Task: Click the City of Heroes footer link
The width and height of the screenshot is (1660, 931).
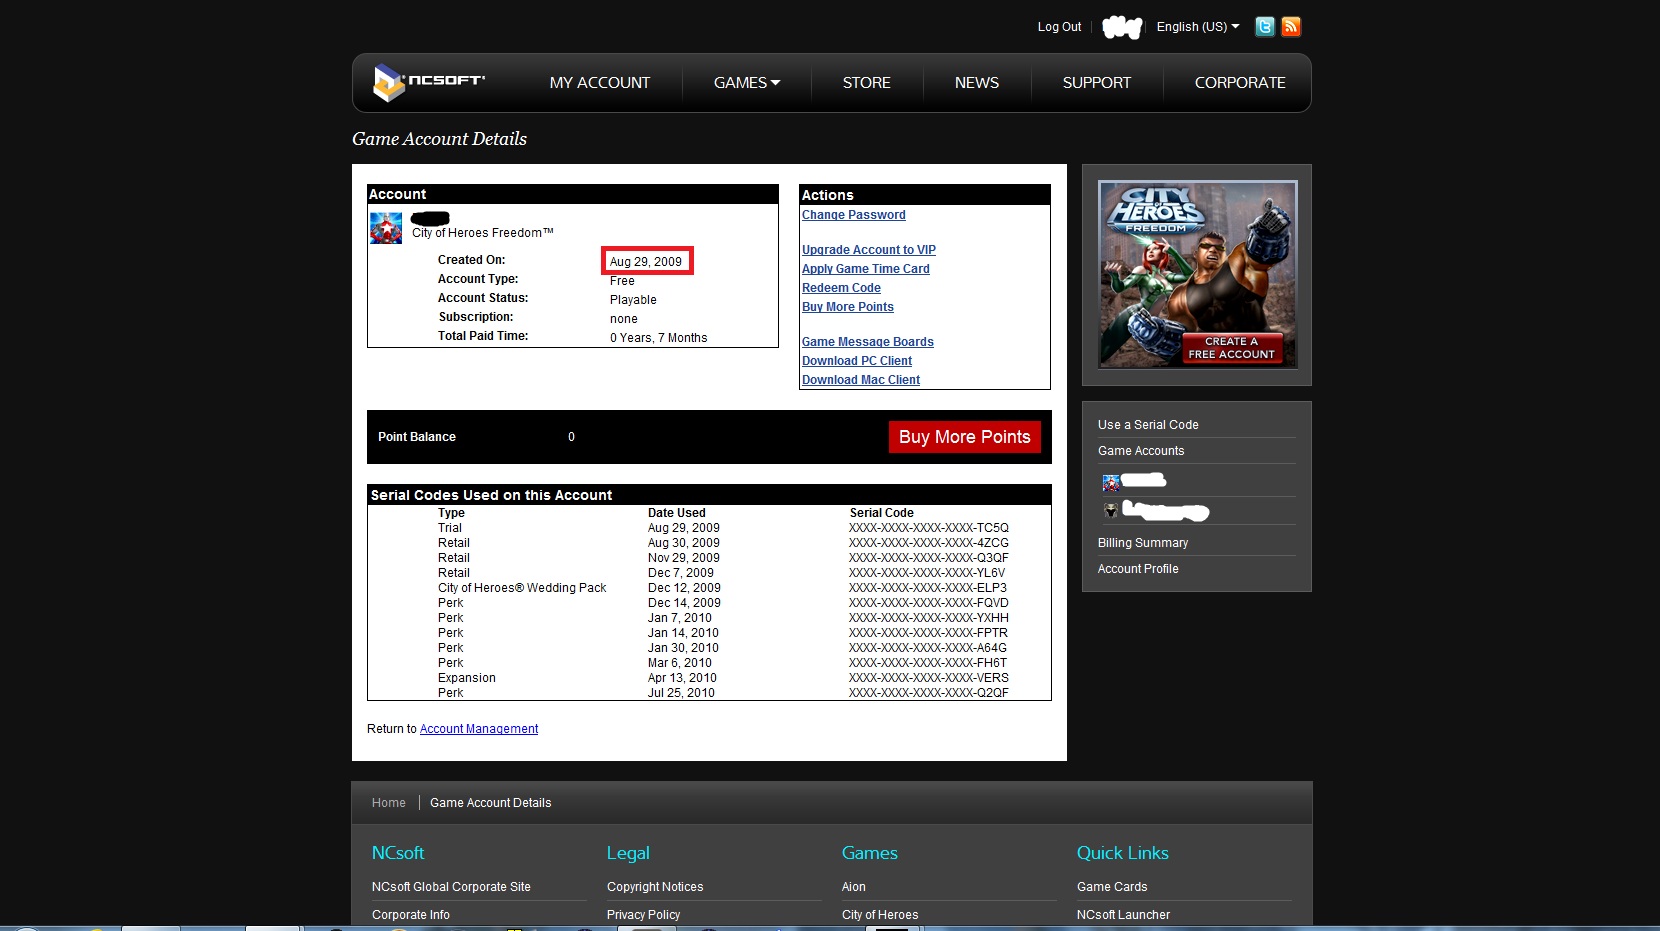Action: [x=880, y=915]
